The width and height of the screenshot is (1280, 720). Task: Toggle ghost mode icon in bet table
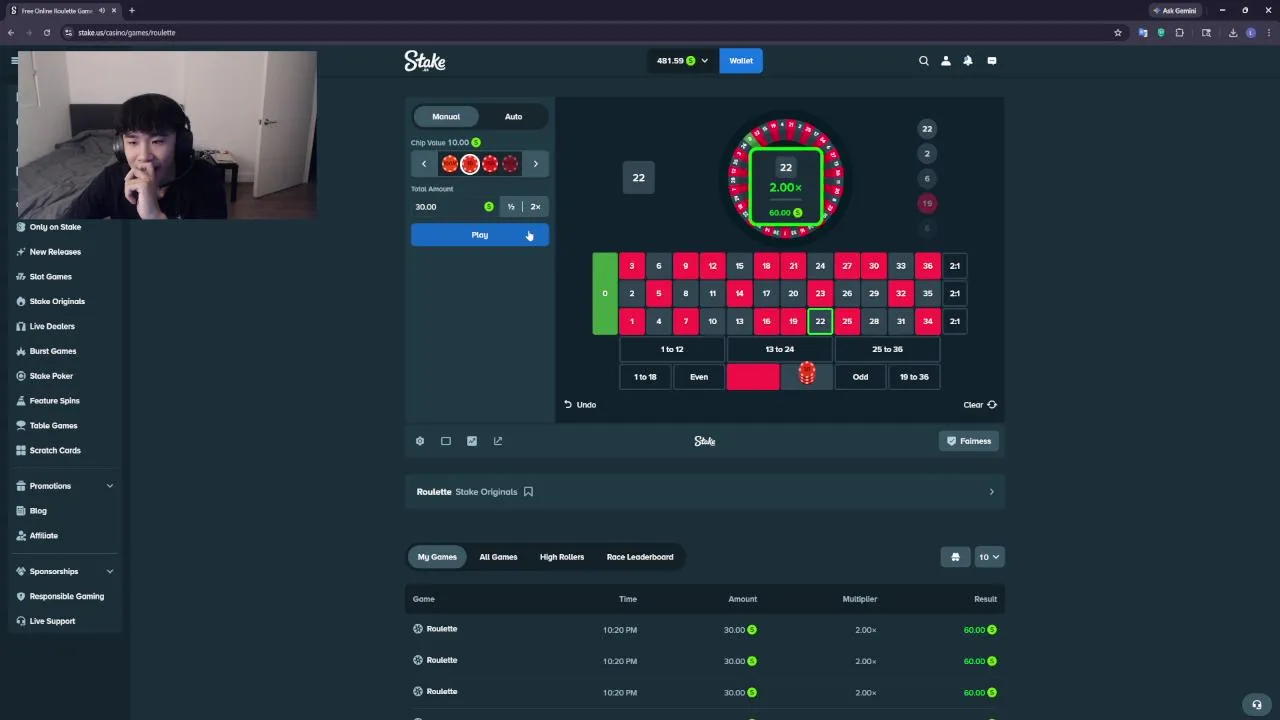(x=955, y=557)
